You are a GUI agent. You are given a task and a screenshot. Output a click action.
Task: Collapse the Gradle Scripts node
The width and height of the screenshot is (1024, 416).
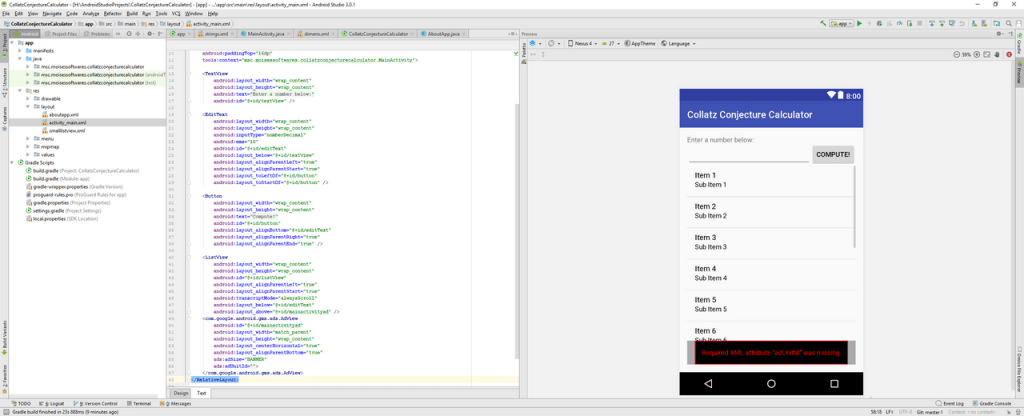[12, 163]
